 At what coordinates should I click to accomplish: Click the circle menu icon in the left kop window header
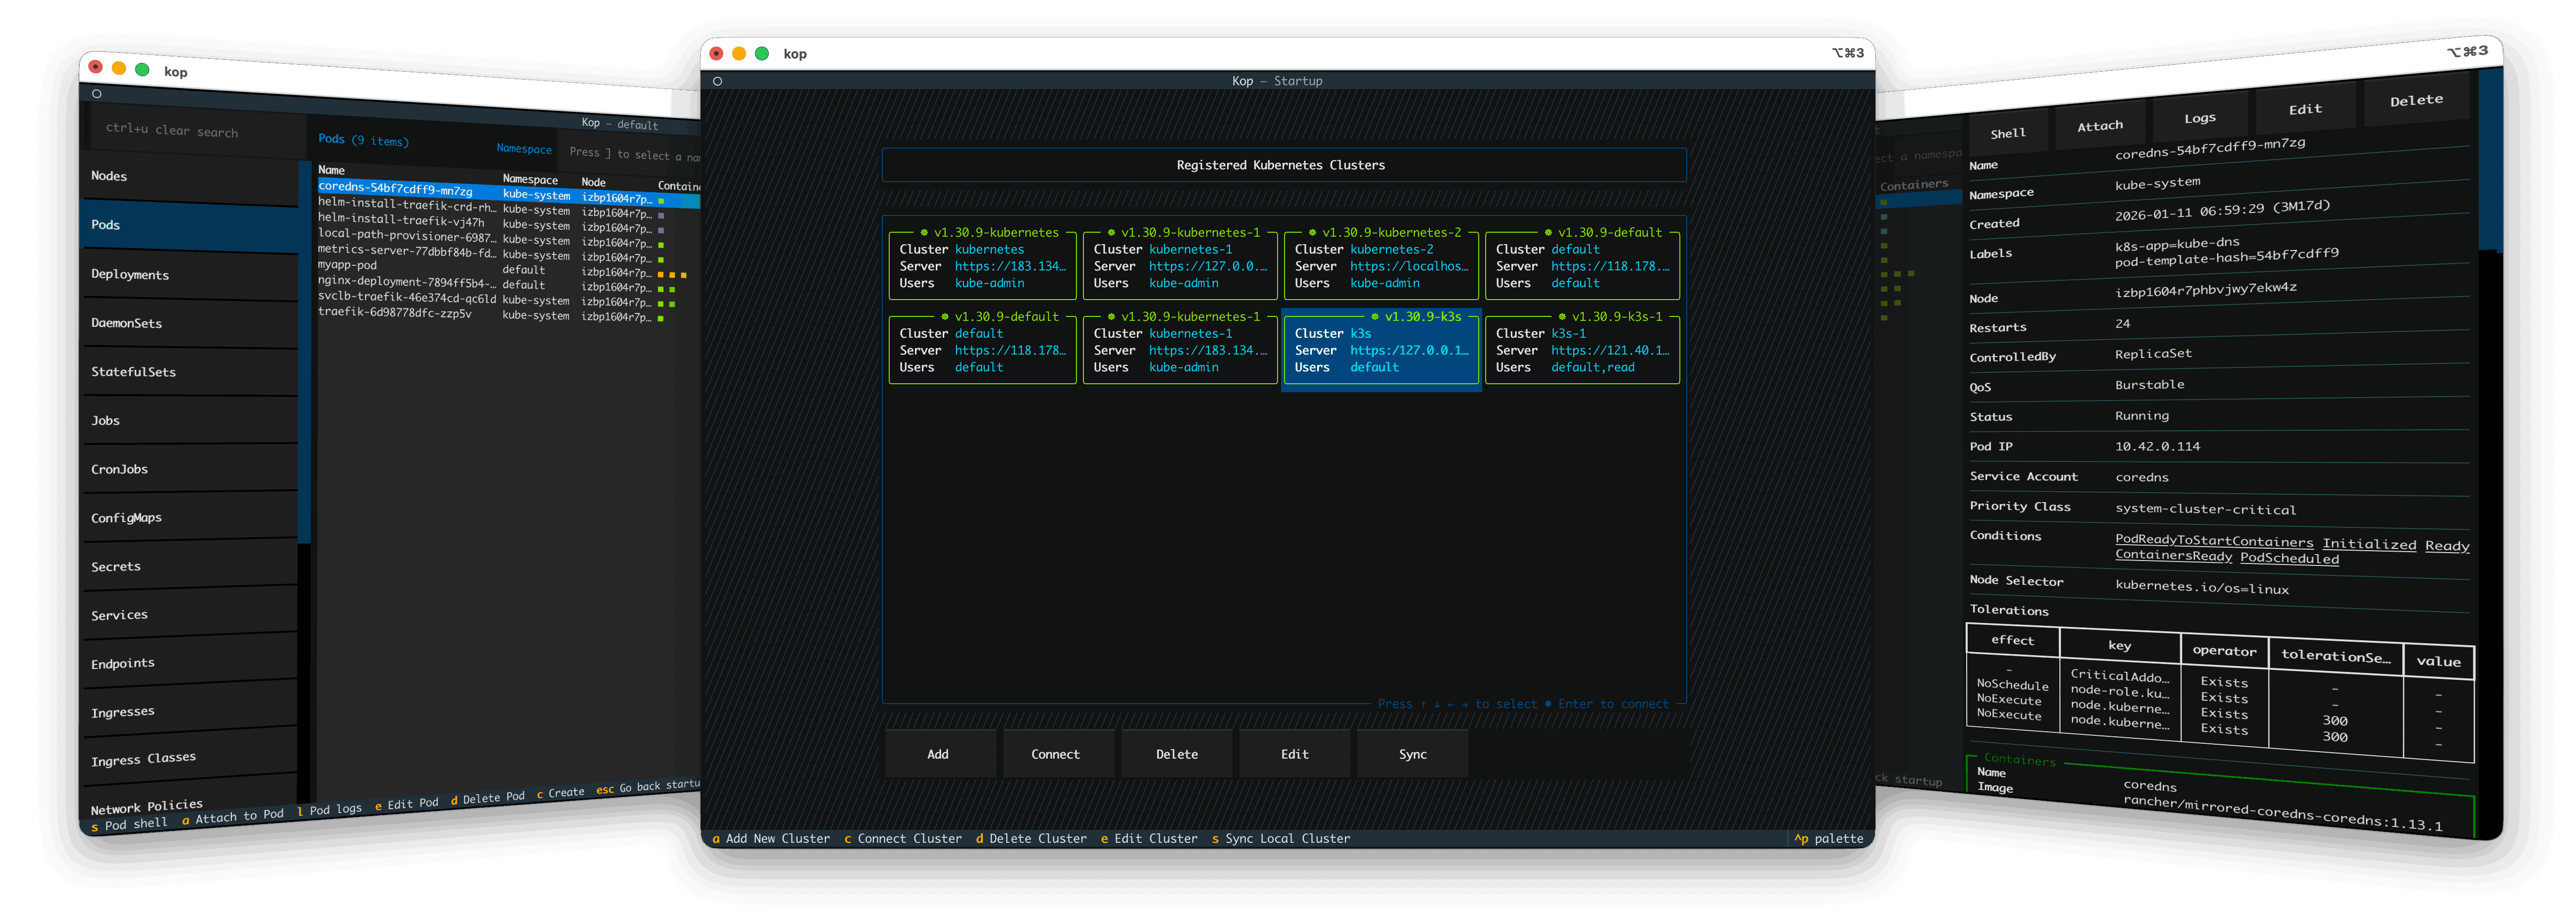tap(97, 94)
